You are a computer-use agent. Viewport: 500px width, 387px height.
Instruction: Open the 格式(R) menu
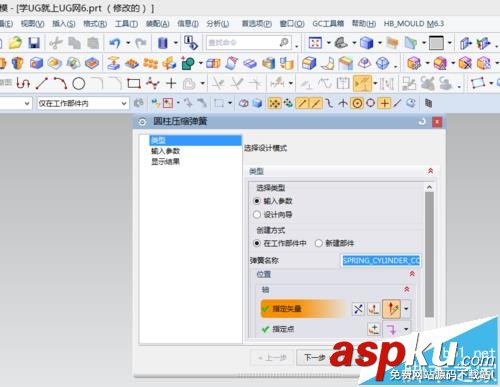95,24
